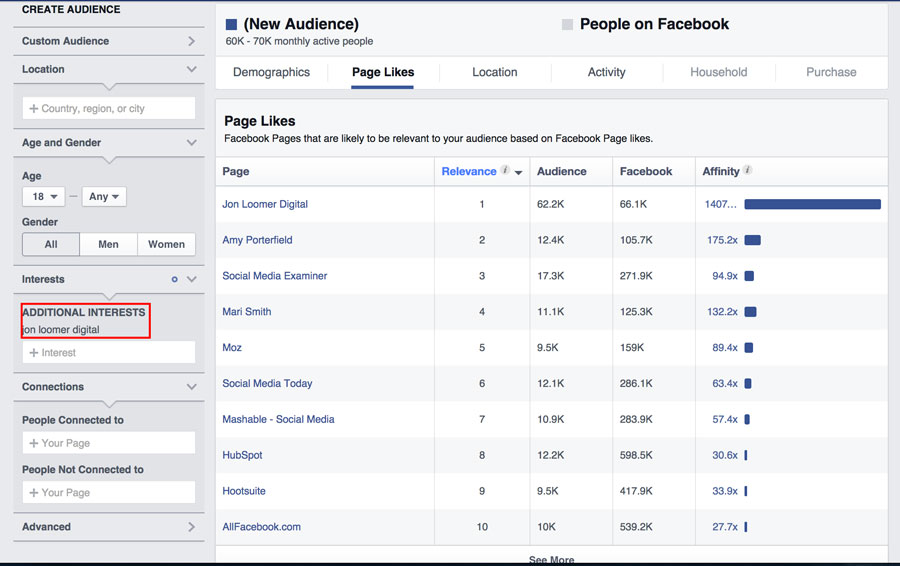The height and width of the screenshot is (566, 900).
Task: Click Your Page field under People Connected to
Action: point(108,443)
